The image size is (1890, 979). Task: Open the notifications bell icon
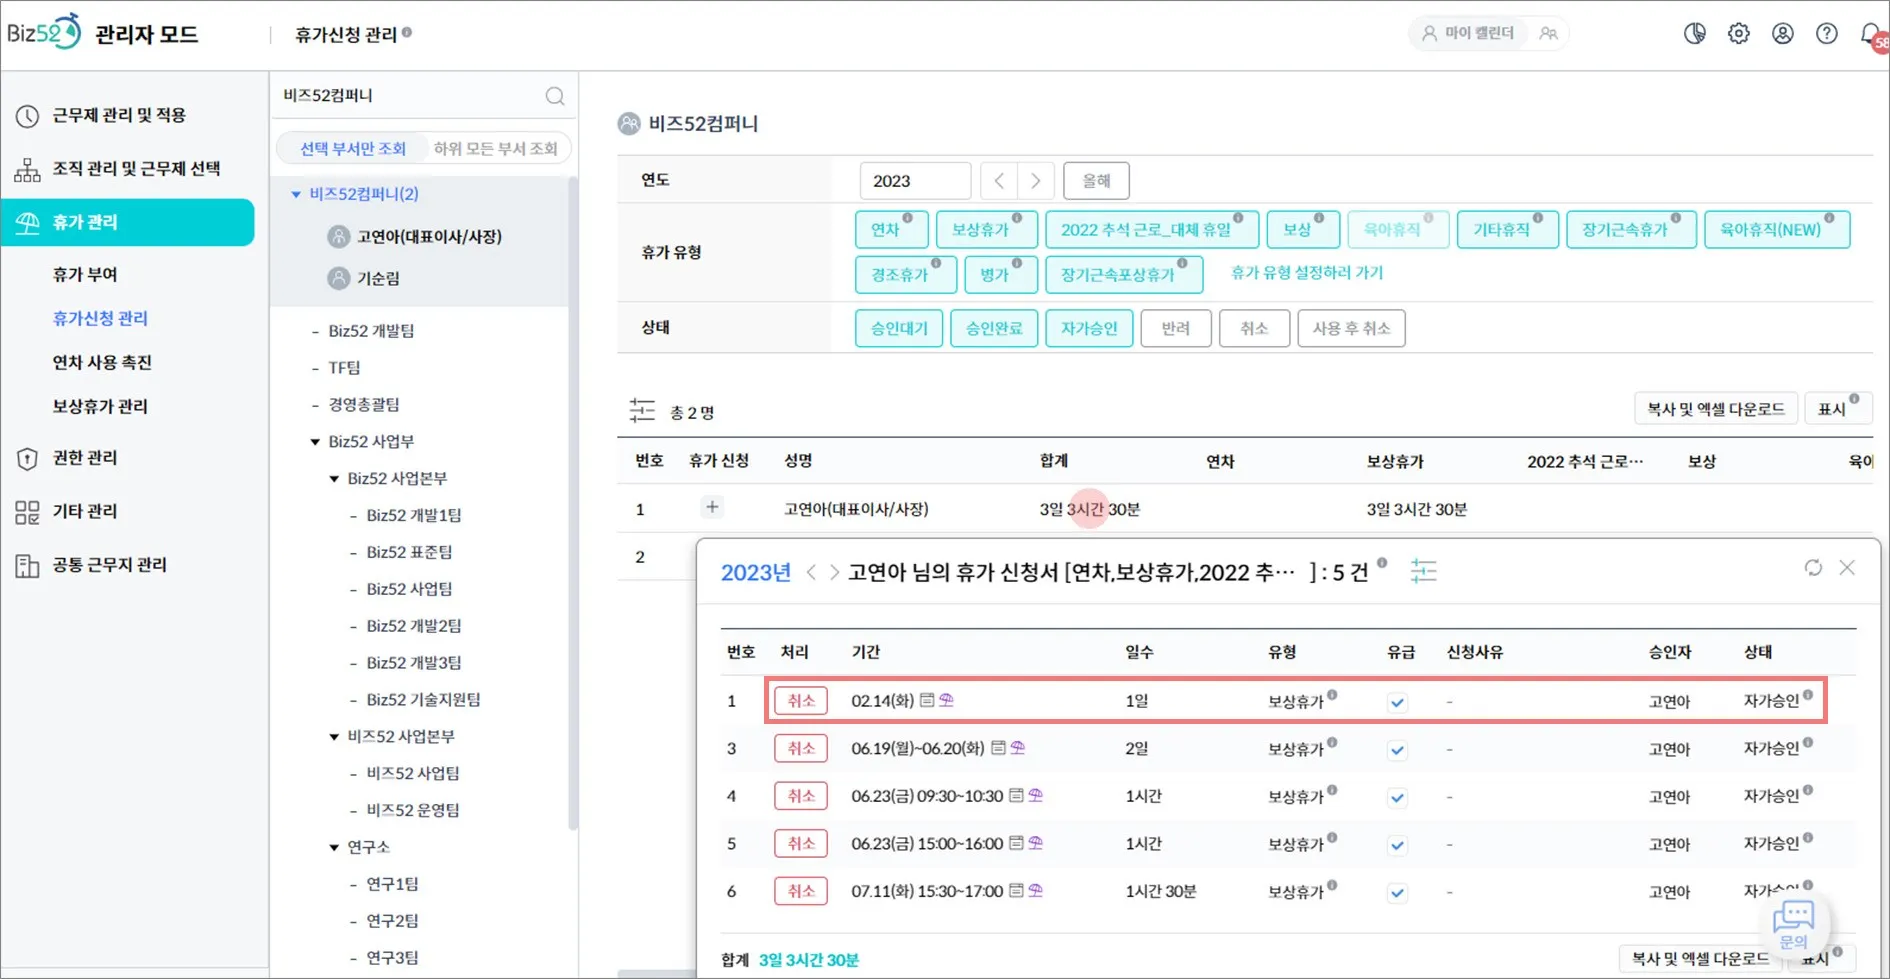tap(1872, 34)
